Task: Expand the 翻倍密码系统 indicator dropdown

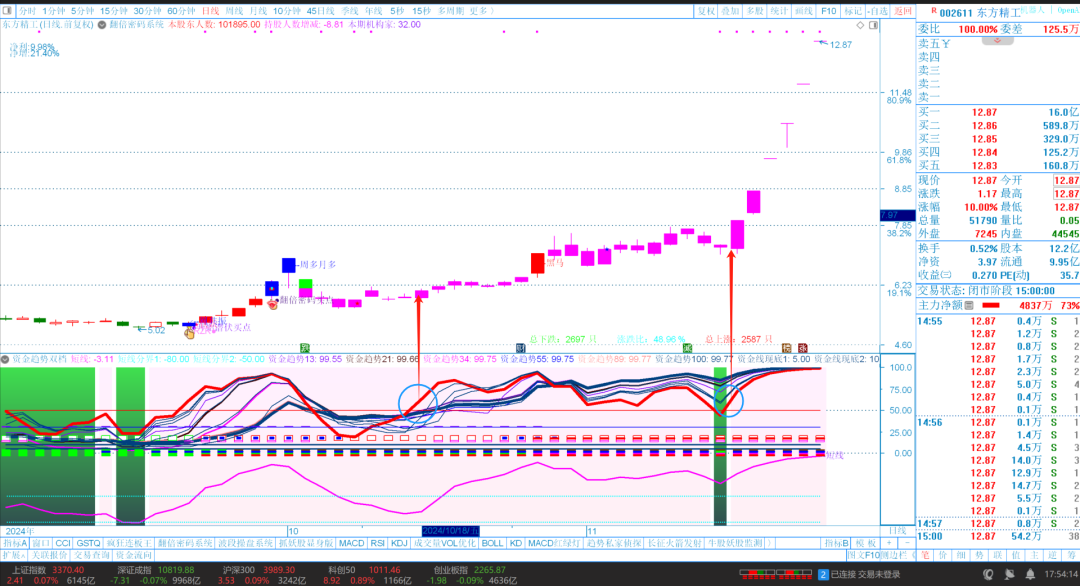Action: (x=102, y=25)
